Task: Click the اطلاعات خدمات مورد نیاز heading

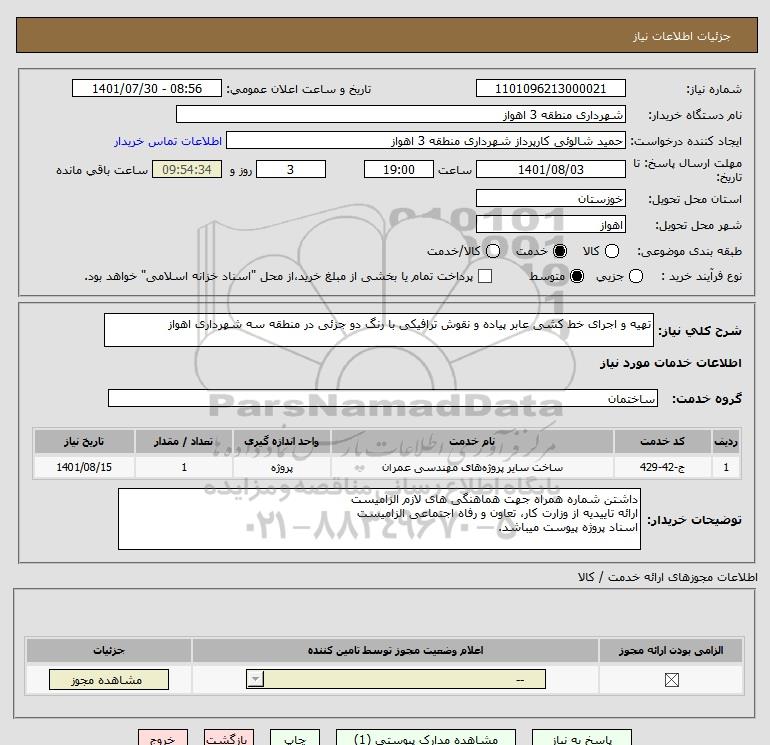Action: 670,363
